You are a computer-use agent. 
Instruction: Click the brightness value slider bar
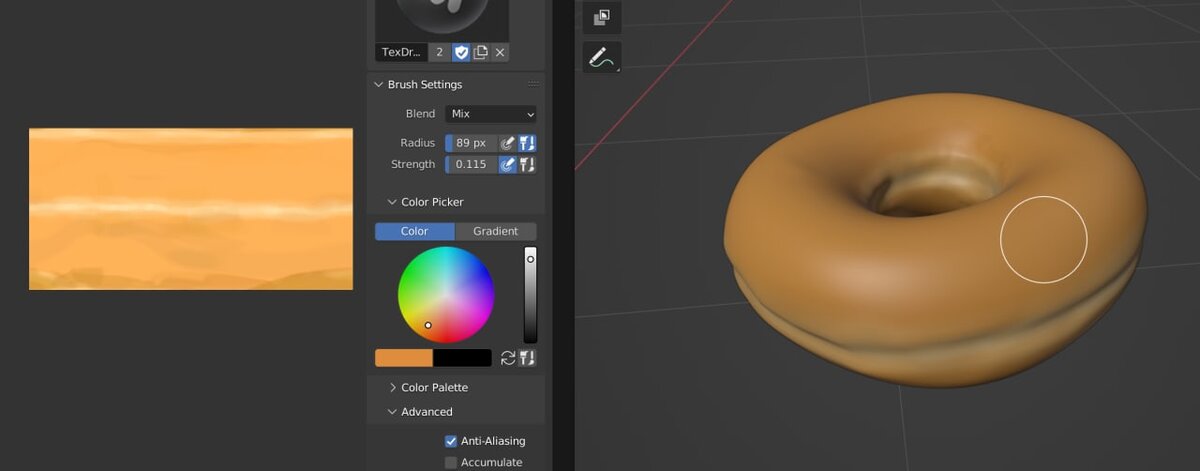pyautogui.click(x=530, y=295)
